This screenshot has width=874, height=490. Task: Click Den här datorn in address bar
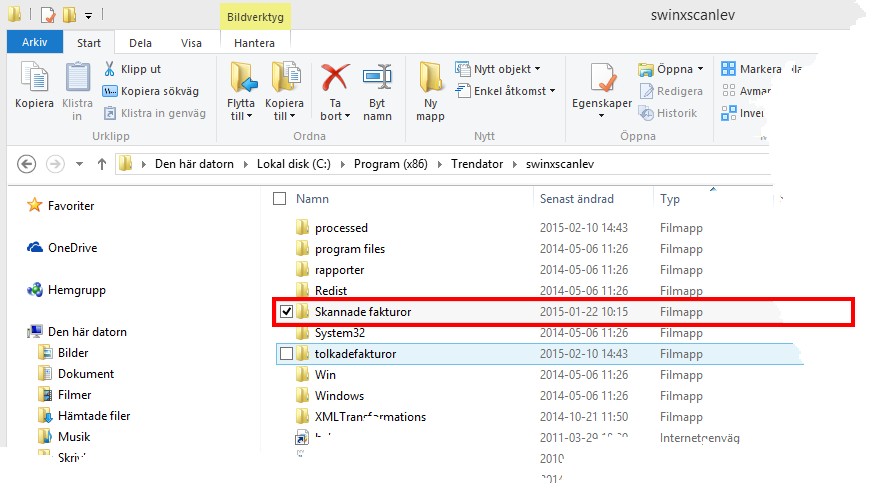coord(194,164)
